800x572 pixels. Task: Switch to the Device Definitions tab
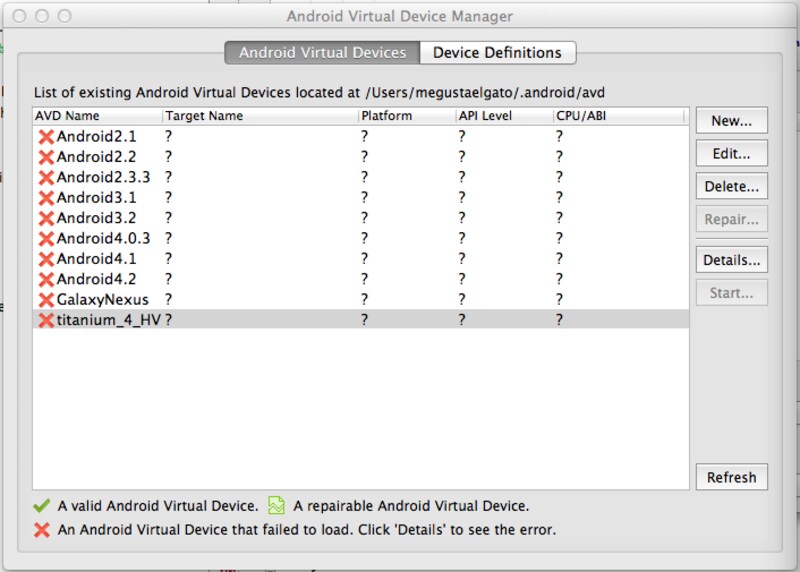[x=497, y=53]
